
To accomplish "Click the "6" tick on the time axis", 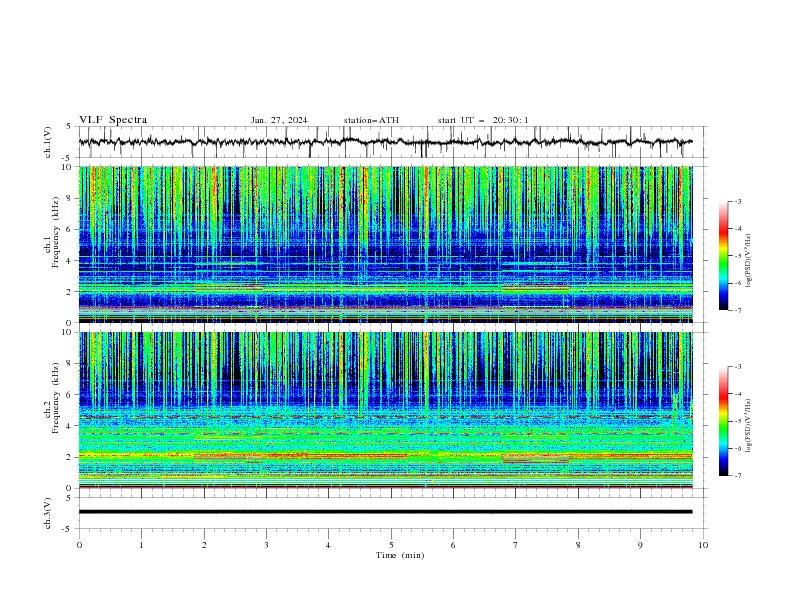I will (x=453, y=545).
